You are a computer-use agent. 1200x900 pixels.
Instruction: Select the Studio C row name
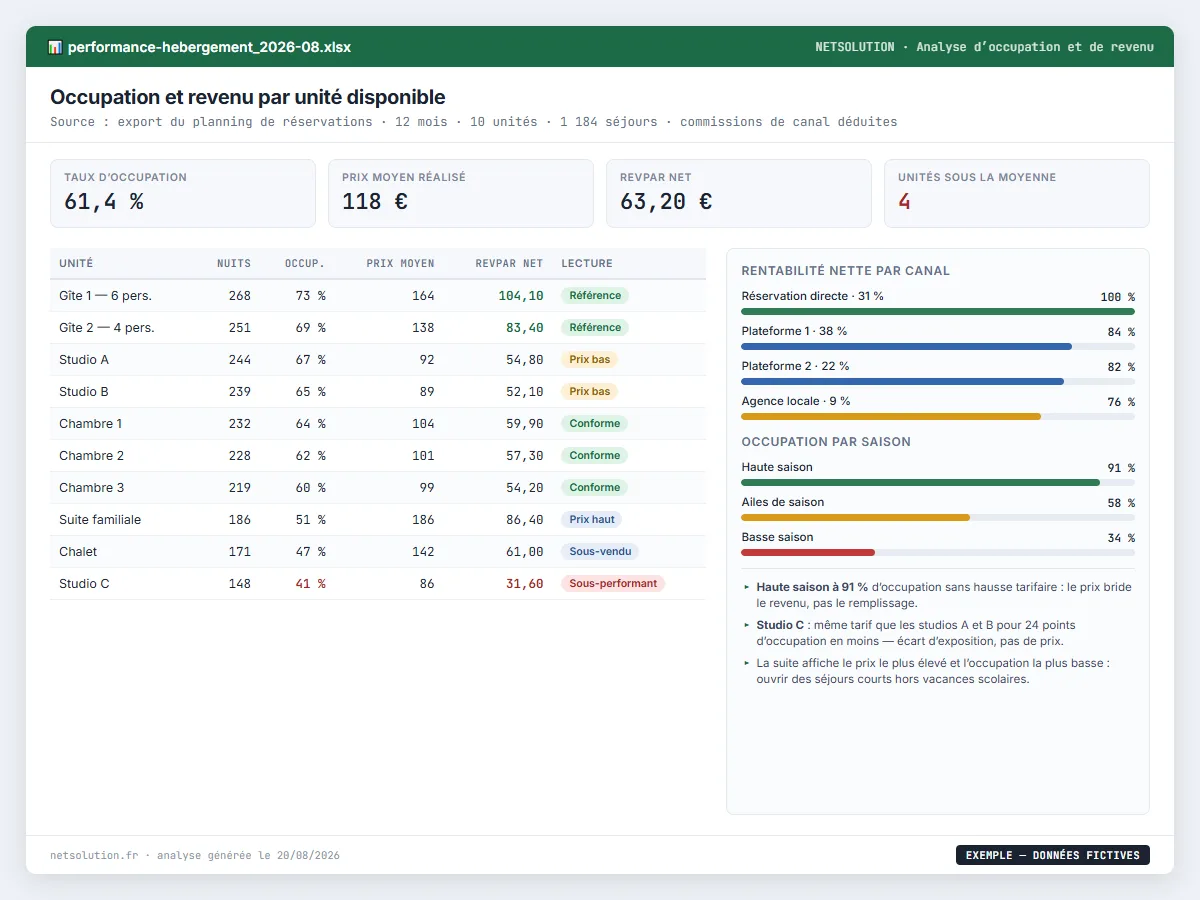point(84,584)
